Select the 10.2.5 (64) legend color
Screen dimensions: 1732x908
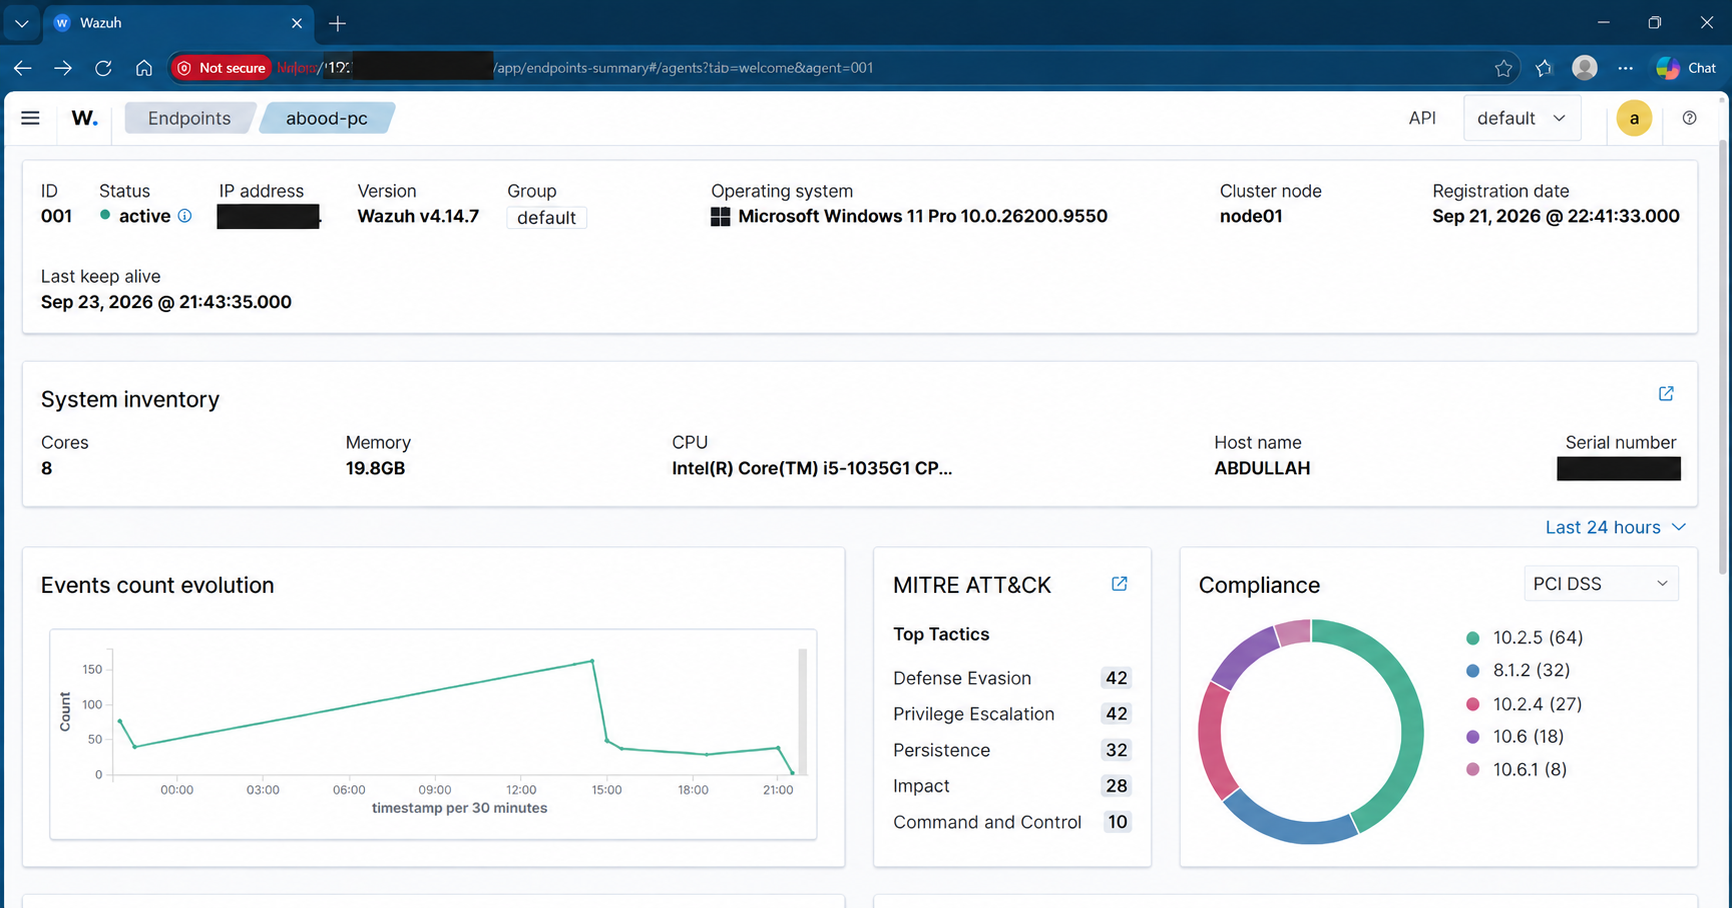pyautogui.click(x=1472, y=638)
